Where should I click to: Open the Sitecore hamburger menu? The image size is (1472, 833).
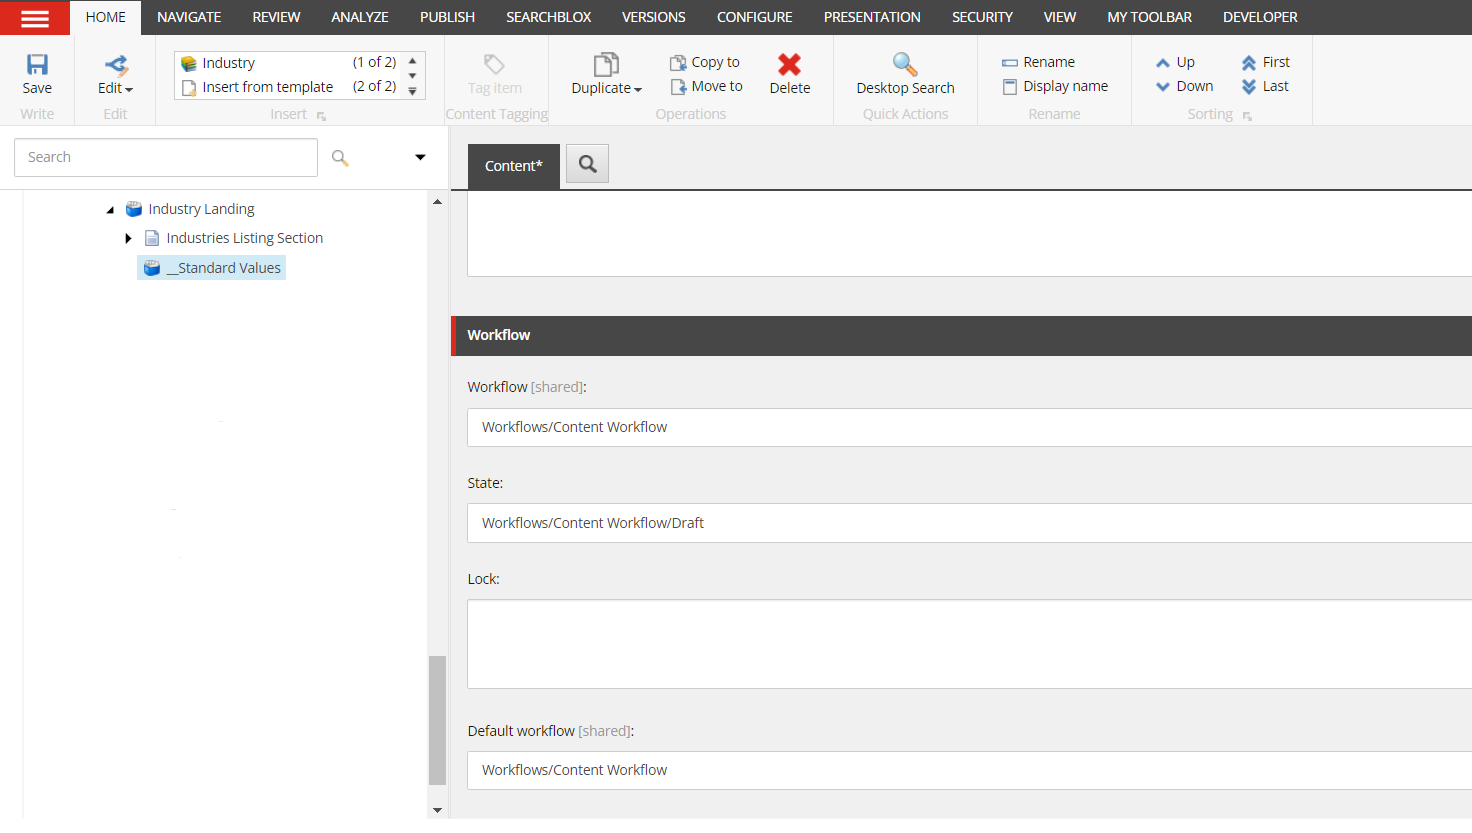[34, 18]
